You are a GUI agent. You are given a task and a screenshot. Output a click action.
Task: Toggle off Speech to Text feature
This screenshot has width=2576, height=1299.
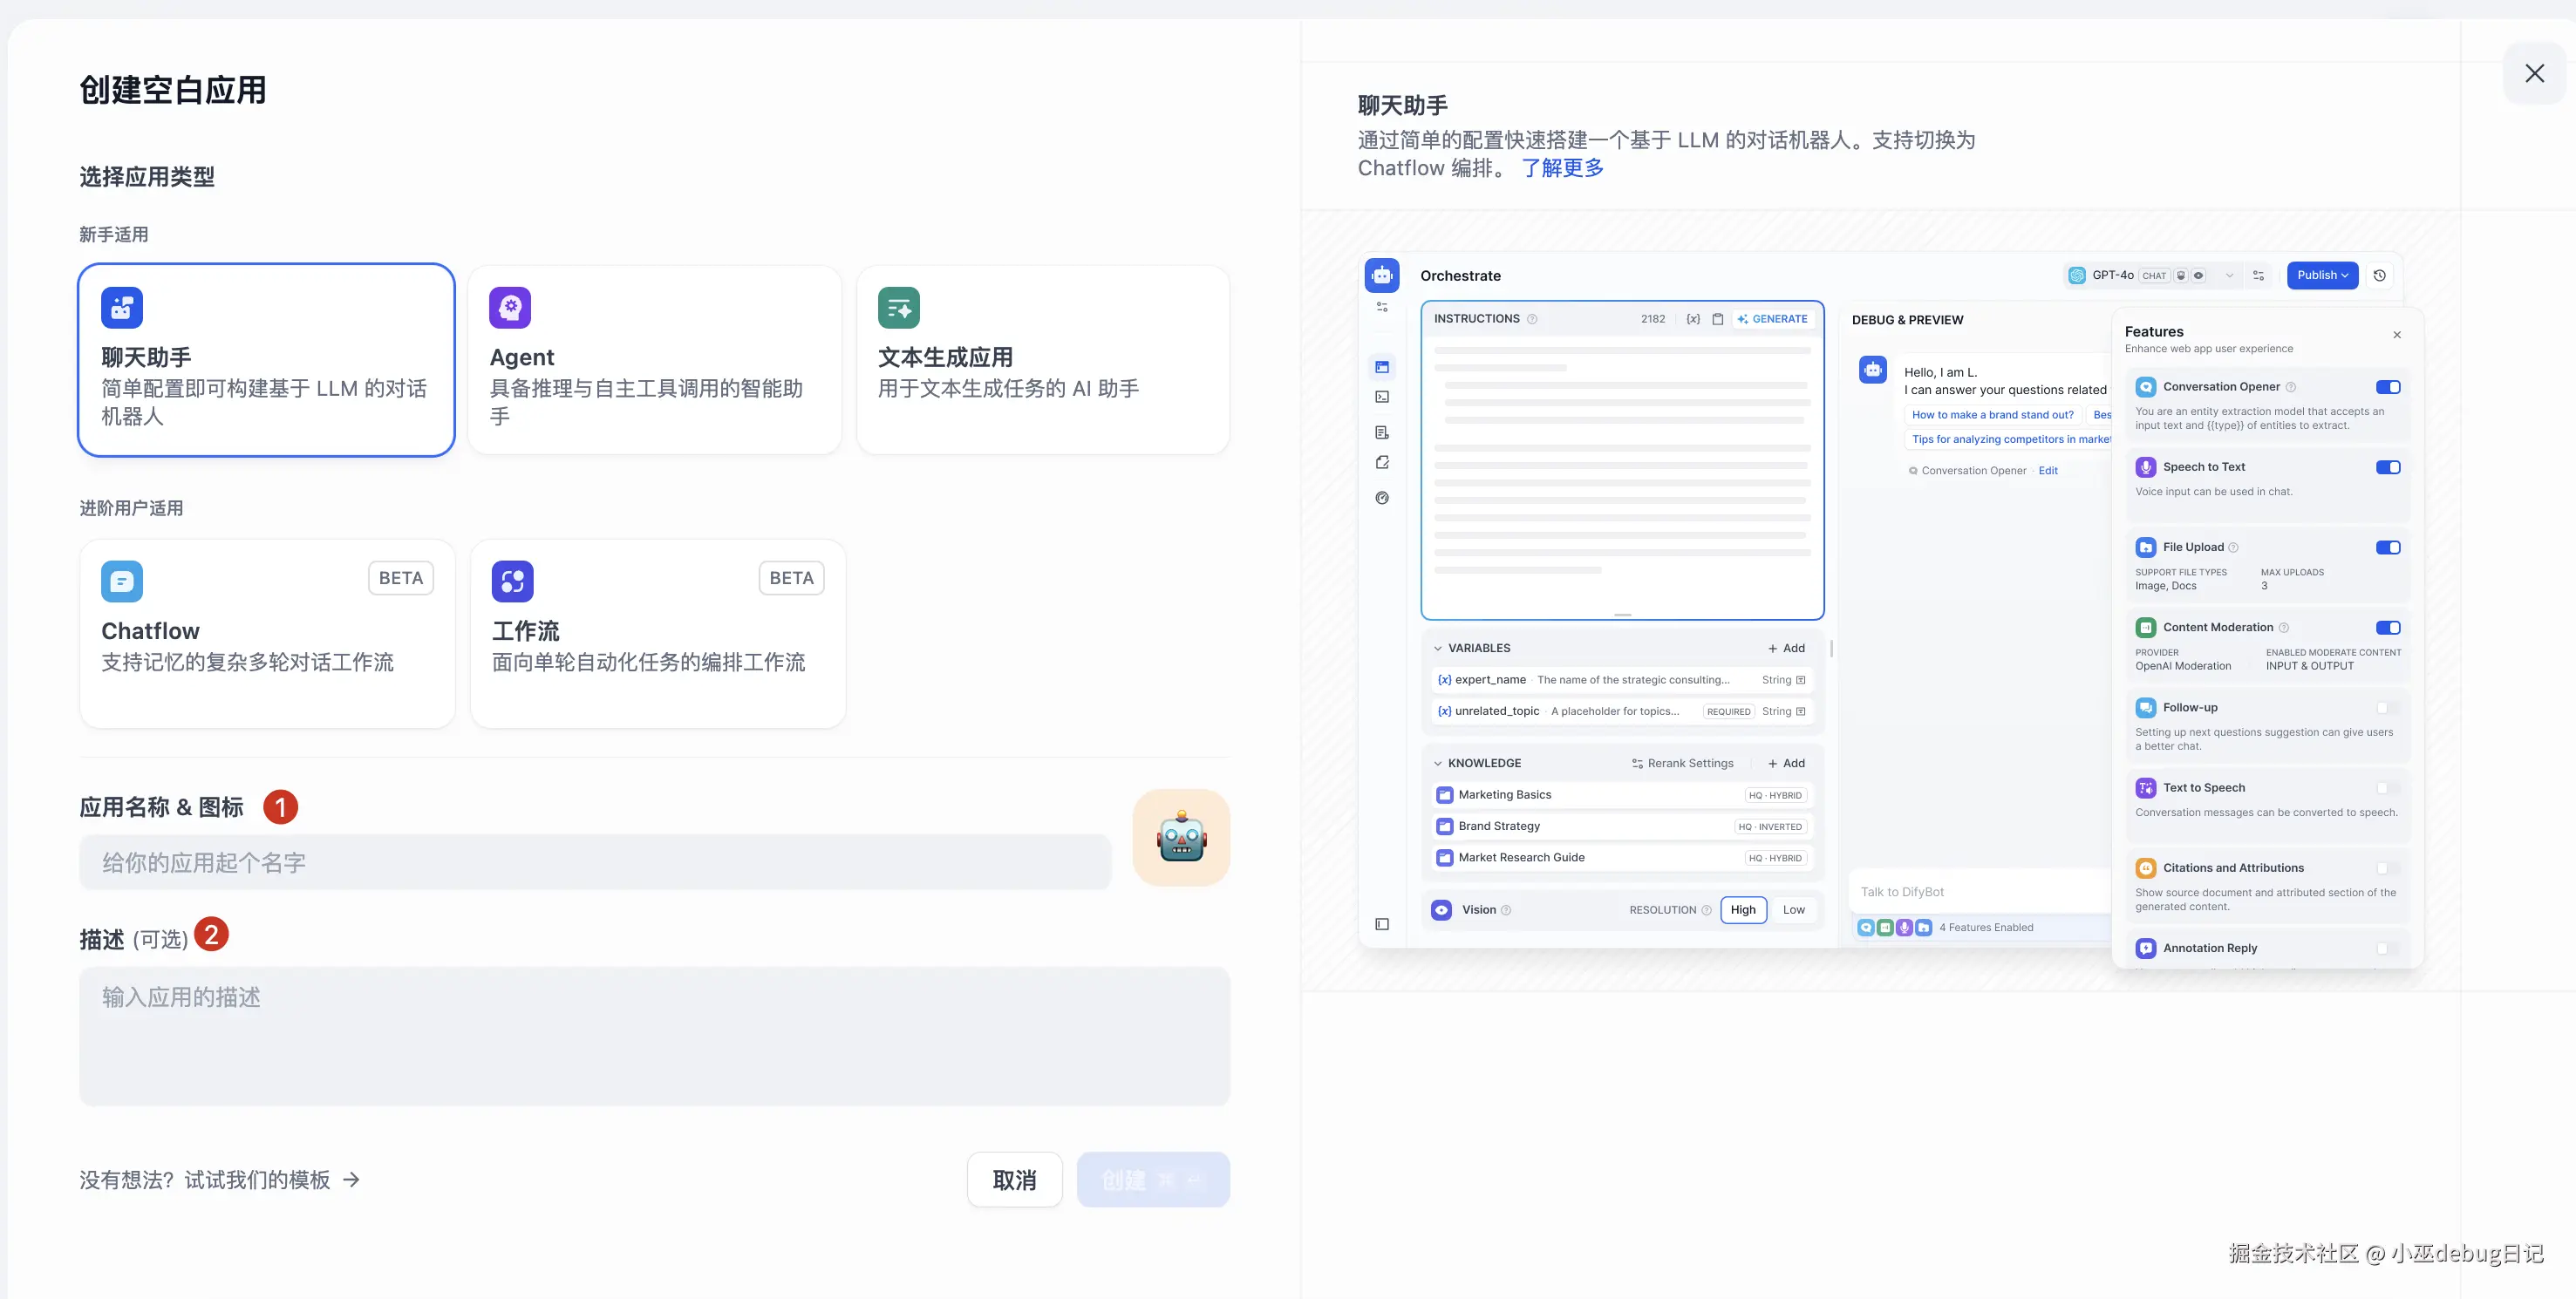coord(2388,467)
